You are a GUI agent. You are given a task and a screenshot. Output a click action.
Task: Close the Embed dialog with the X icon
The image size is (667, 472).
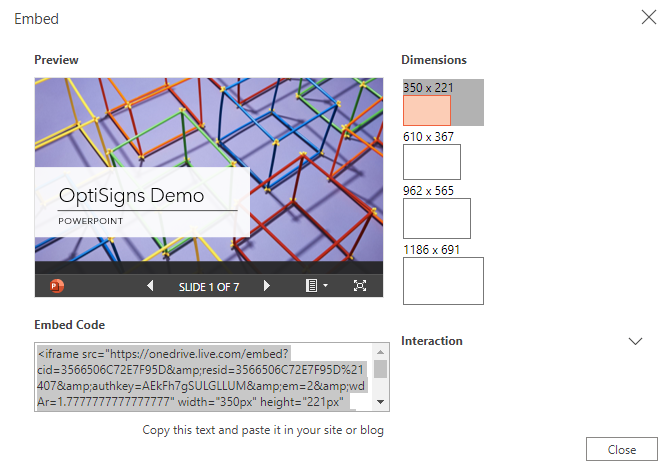click(649, 17)
